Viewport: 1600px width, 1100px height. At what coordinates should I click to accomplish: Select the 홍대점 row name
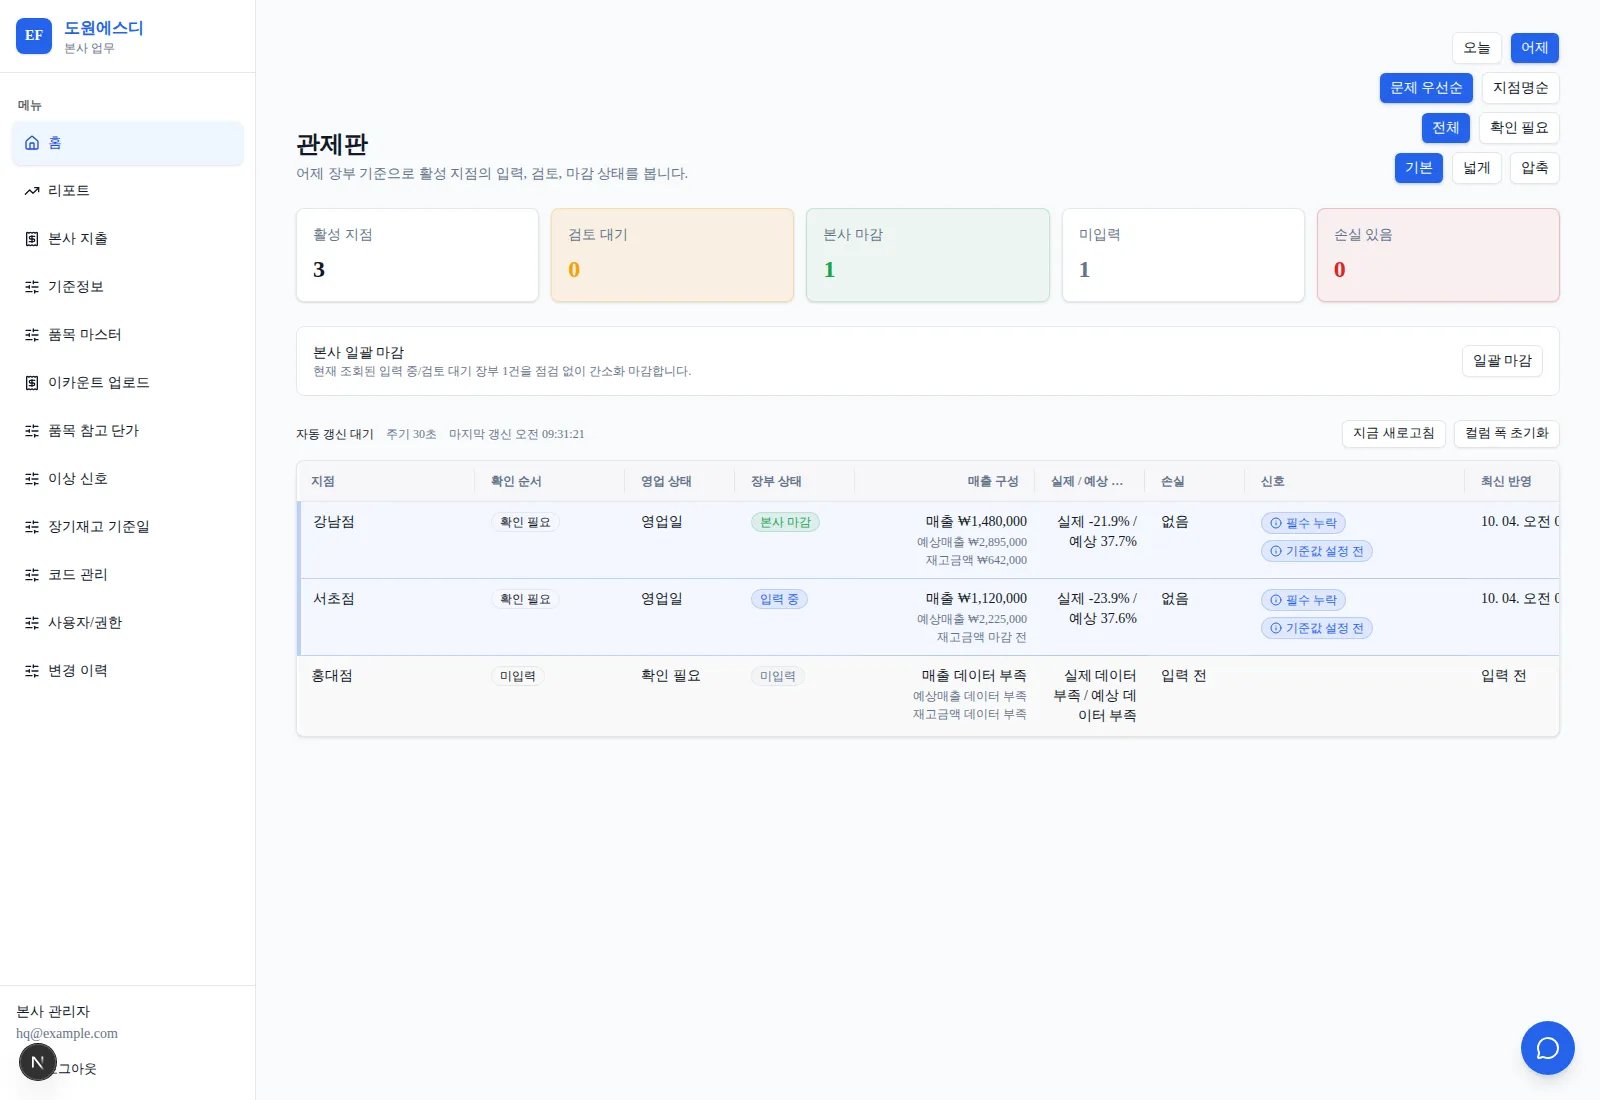(x=332, y=676)
